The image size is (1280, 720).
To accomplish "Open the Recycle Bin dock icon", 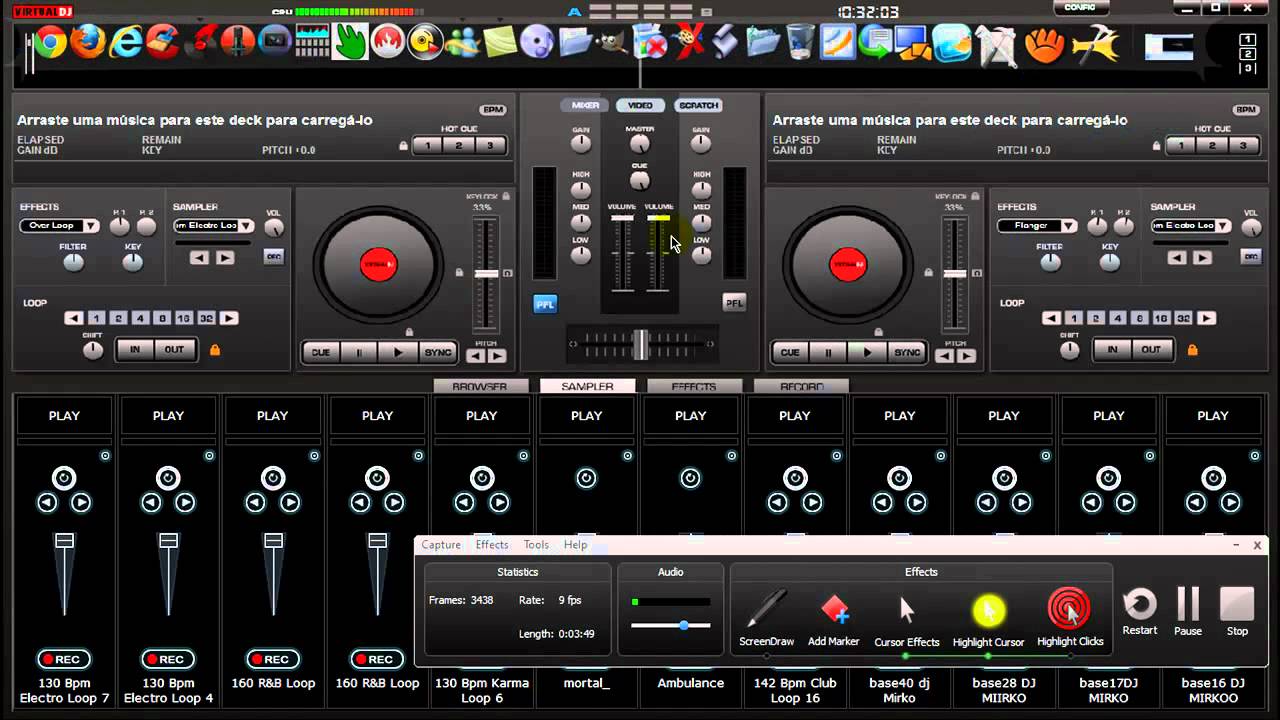I will (x=800, y=42).
